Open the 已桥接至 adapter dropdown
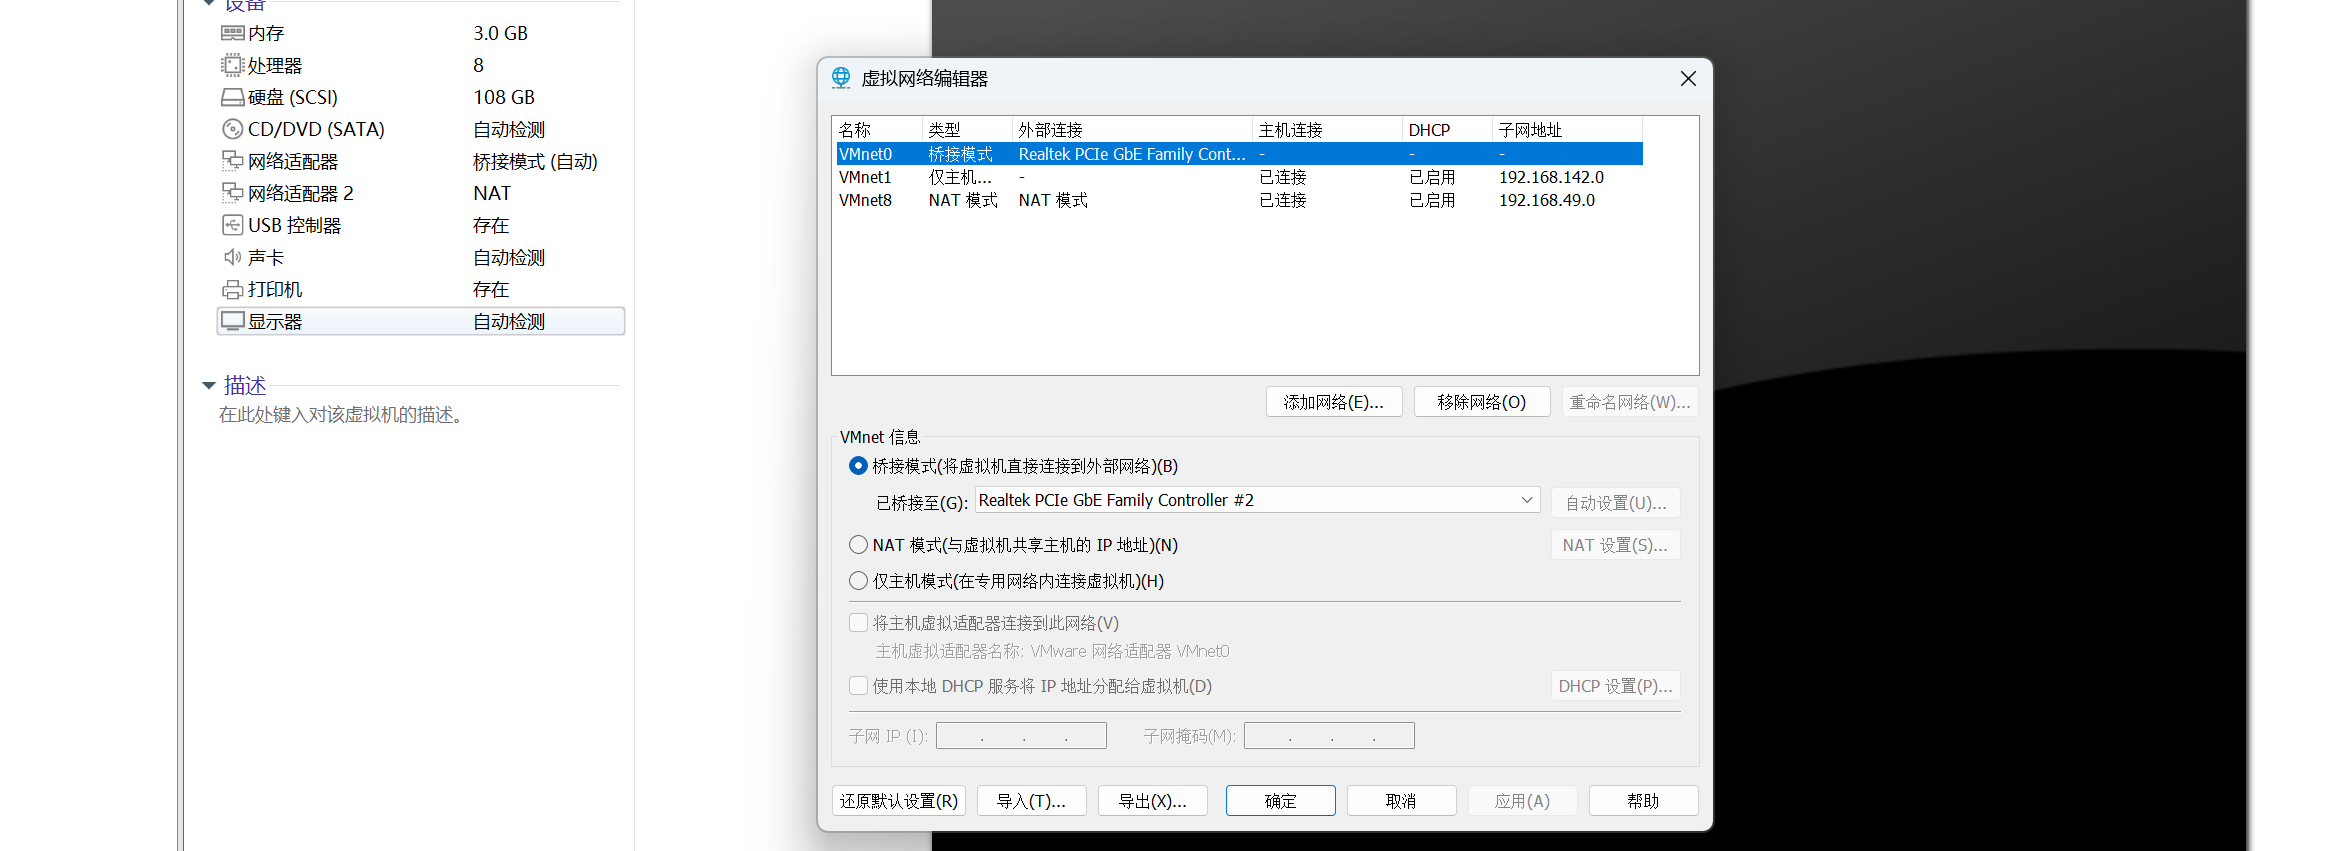Screen dimensions: 2347x851 1257,500
